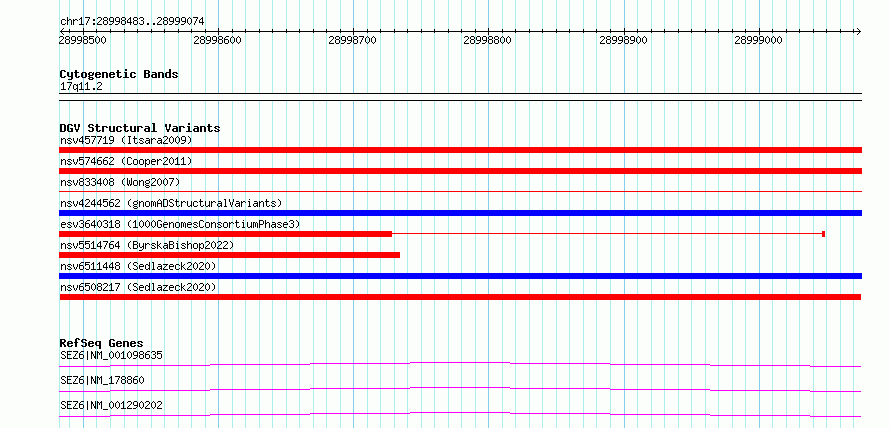This screenshot has width=890, height=428.
Task: Open variant label nsv5514764 (ByrskaBishop2022)
Action: pyautogui.click(x=147, y=245)
